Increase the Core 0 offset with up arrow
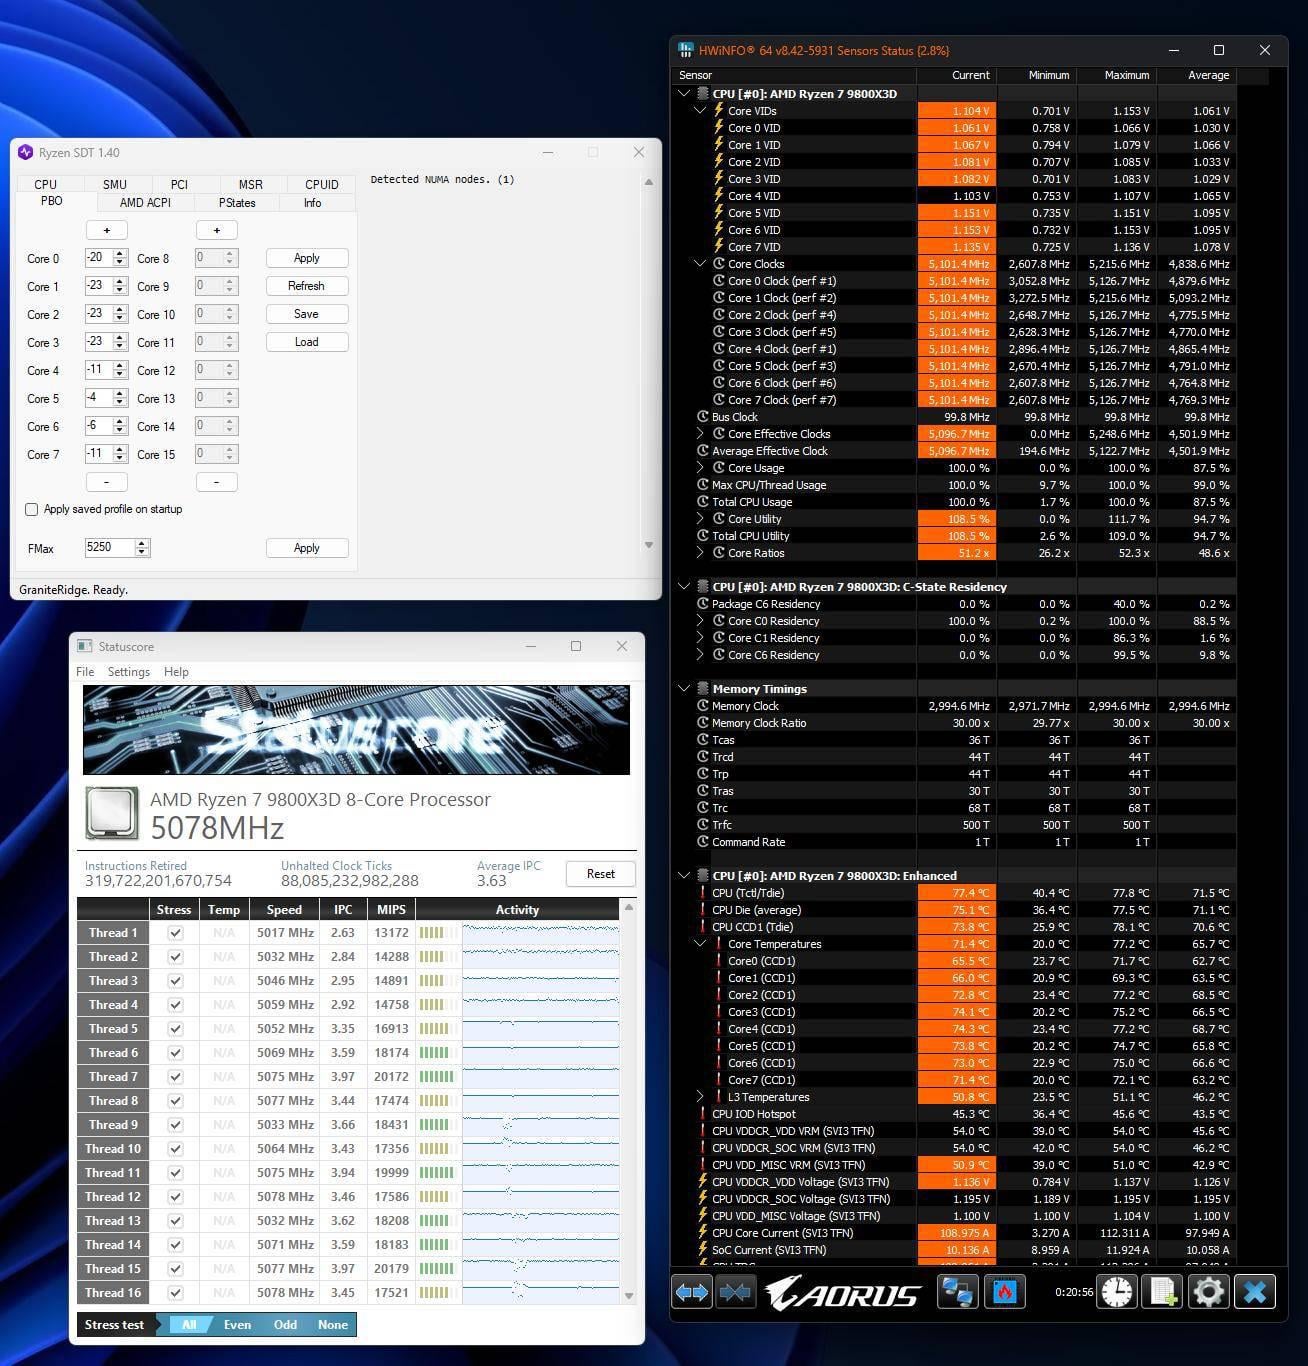 coord(120,254)
